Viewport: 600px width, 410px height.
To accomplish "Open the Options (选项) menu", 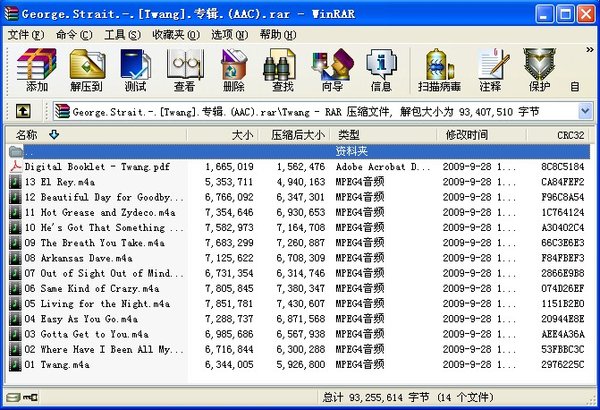I will pos(230,35).
